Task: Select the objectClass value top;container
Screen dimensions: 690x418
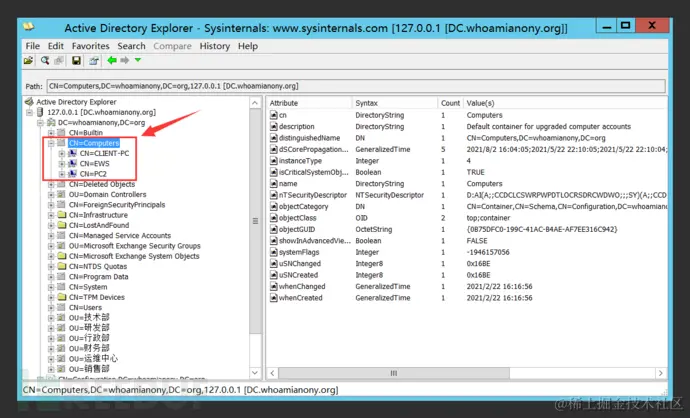Action: (488, 218)
